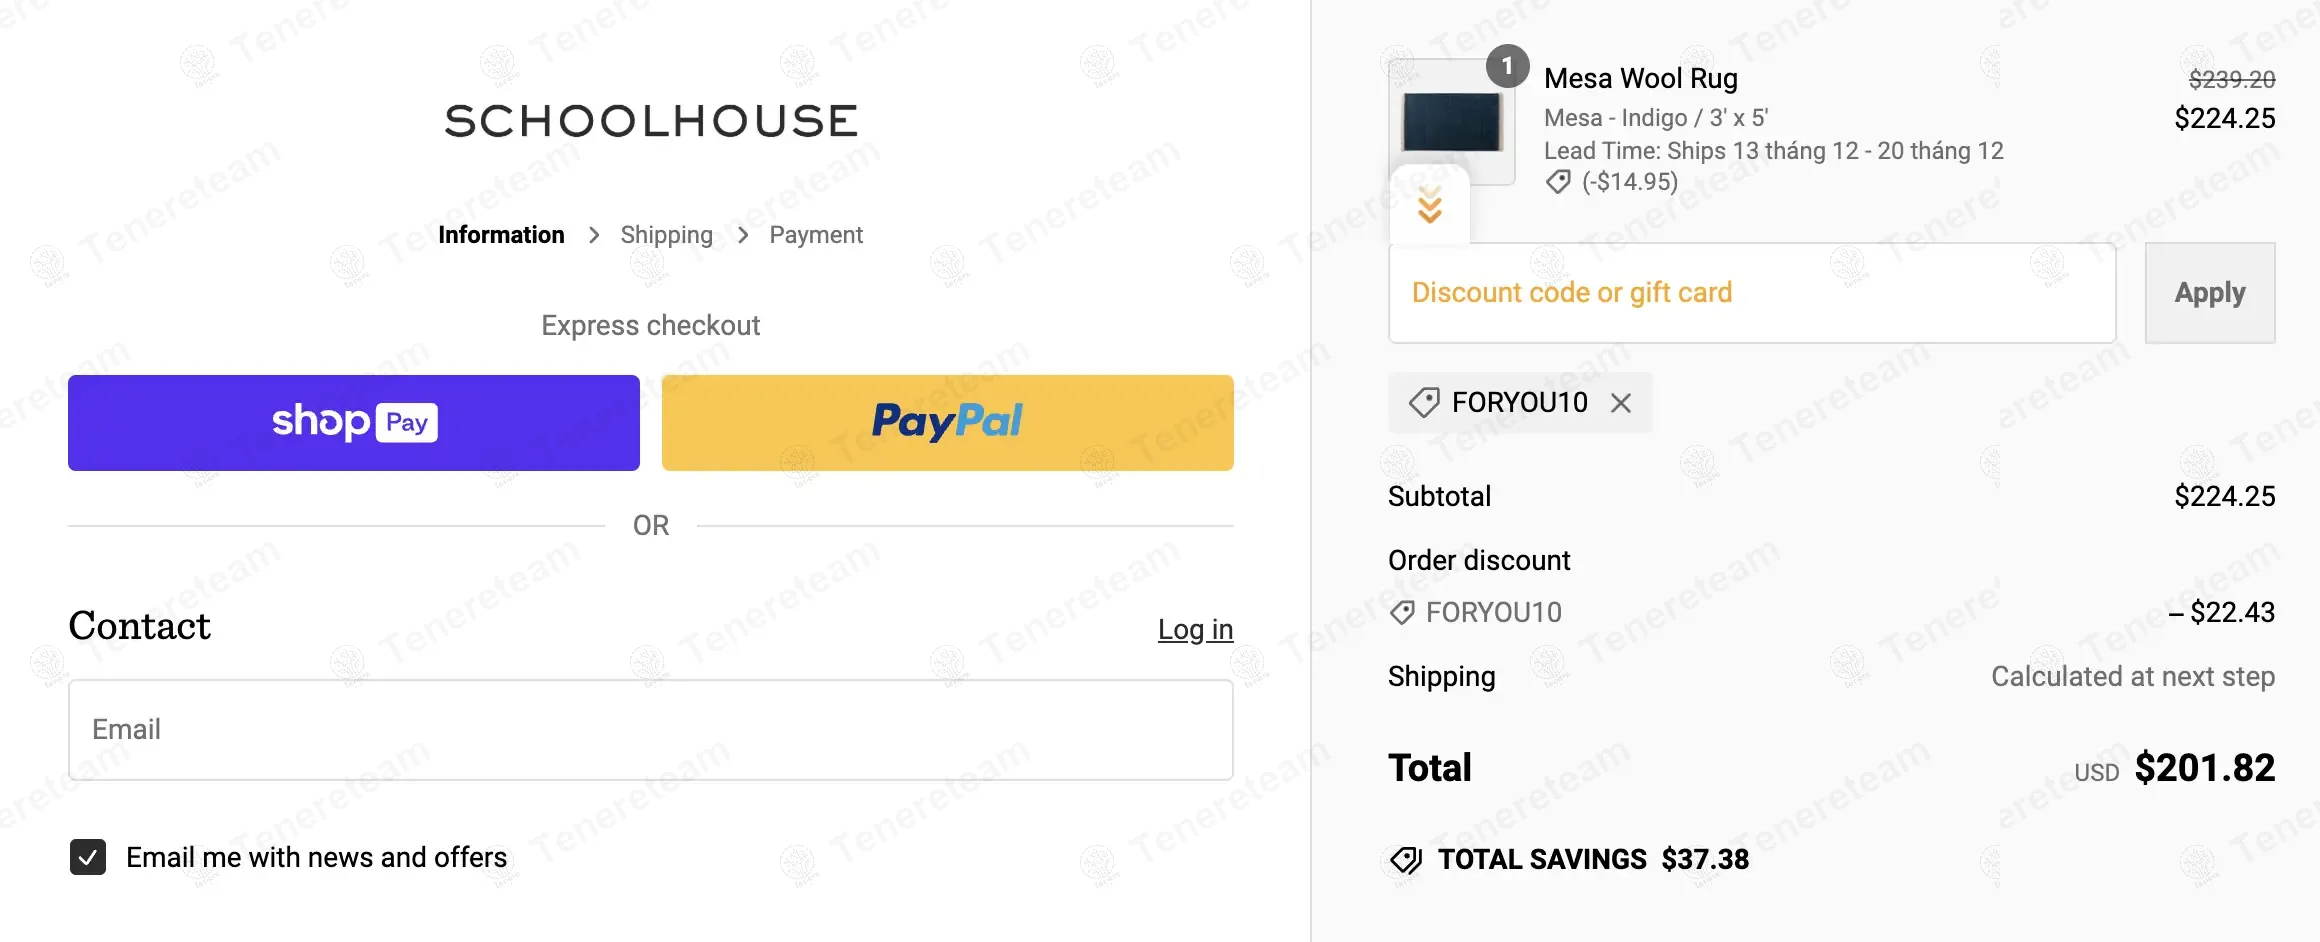Click chevron between Information and Shipping
The height and width of the screenshot is (942, 2320).
(x=594, y=235)
